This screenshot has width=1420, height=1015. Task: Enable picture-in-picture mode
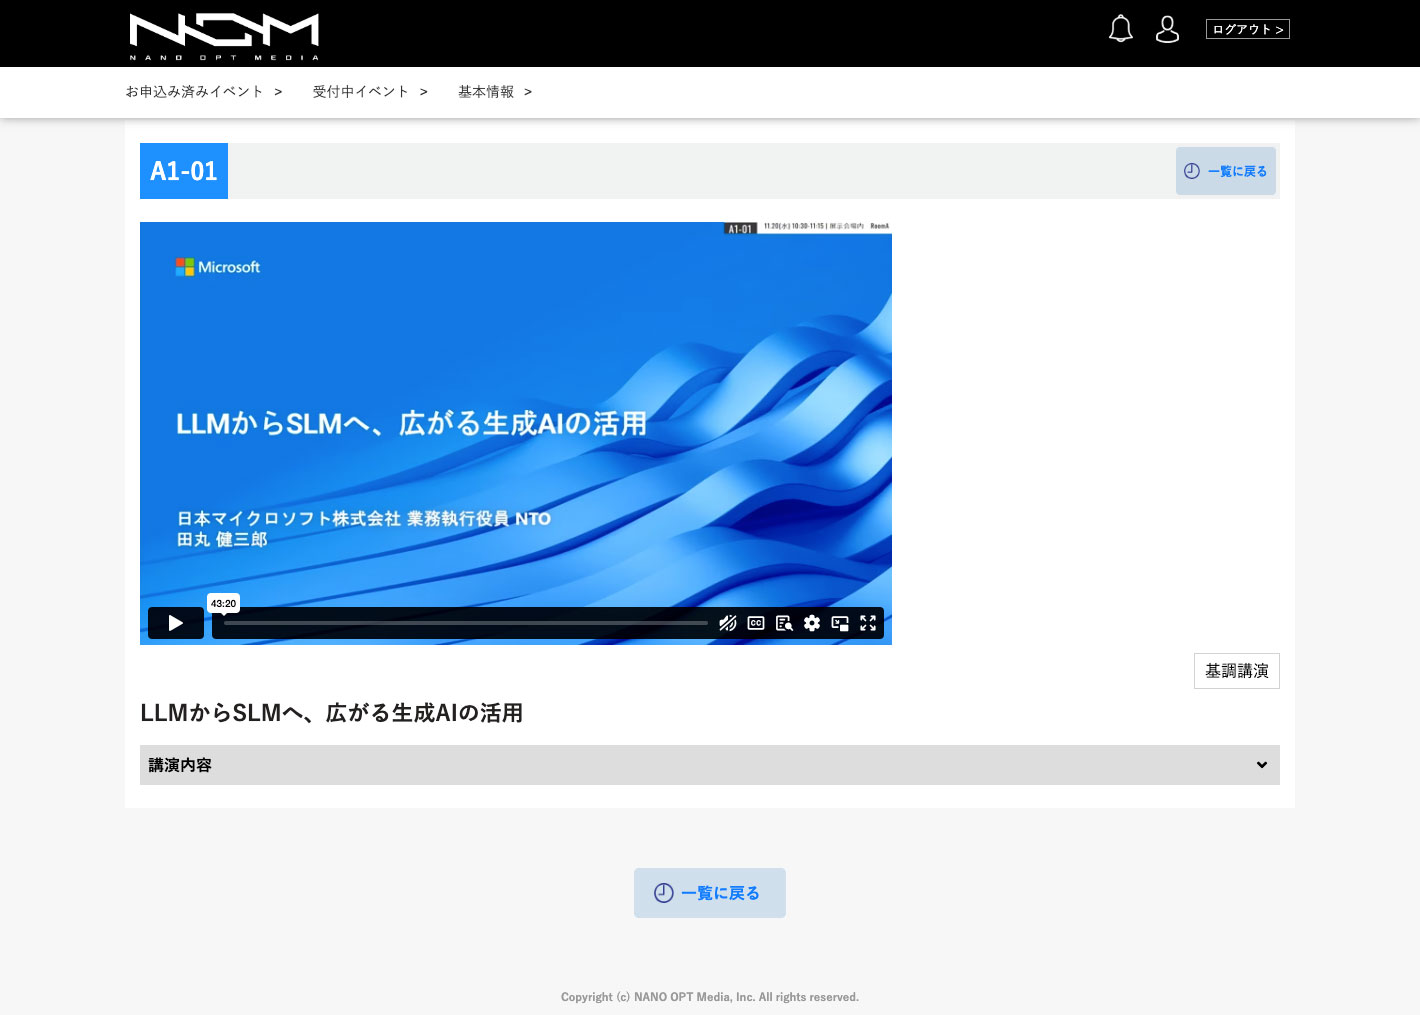(x=840, y=623)
